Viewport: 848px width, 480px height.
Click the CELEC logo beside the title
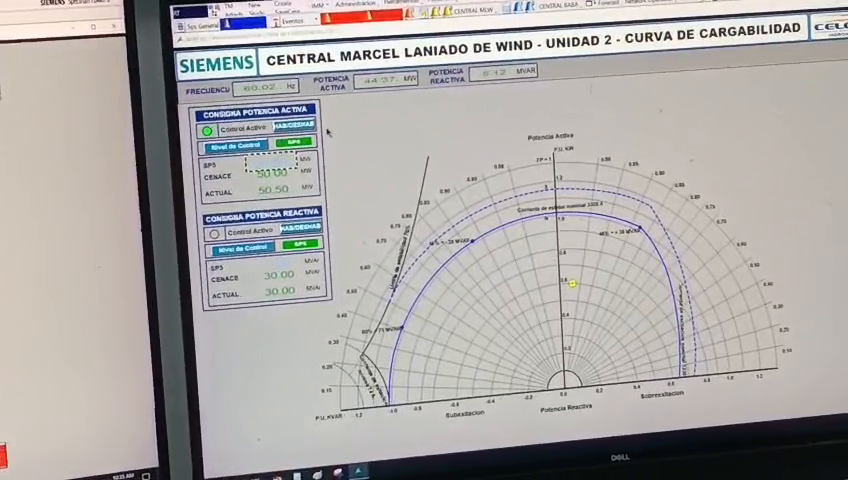coord(830,26)
